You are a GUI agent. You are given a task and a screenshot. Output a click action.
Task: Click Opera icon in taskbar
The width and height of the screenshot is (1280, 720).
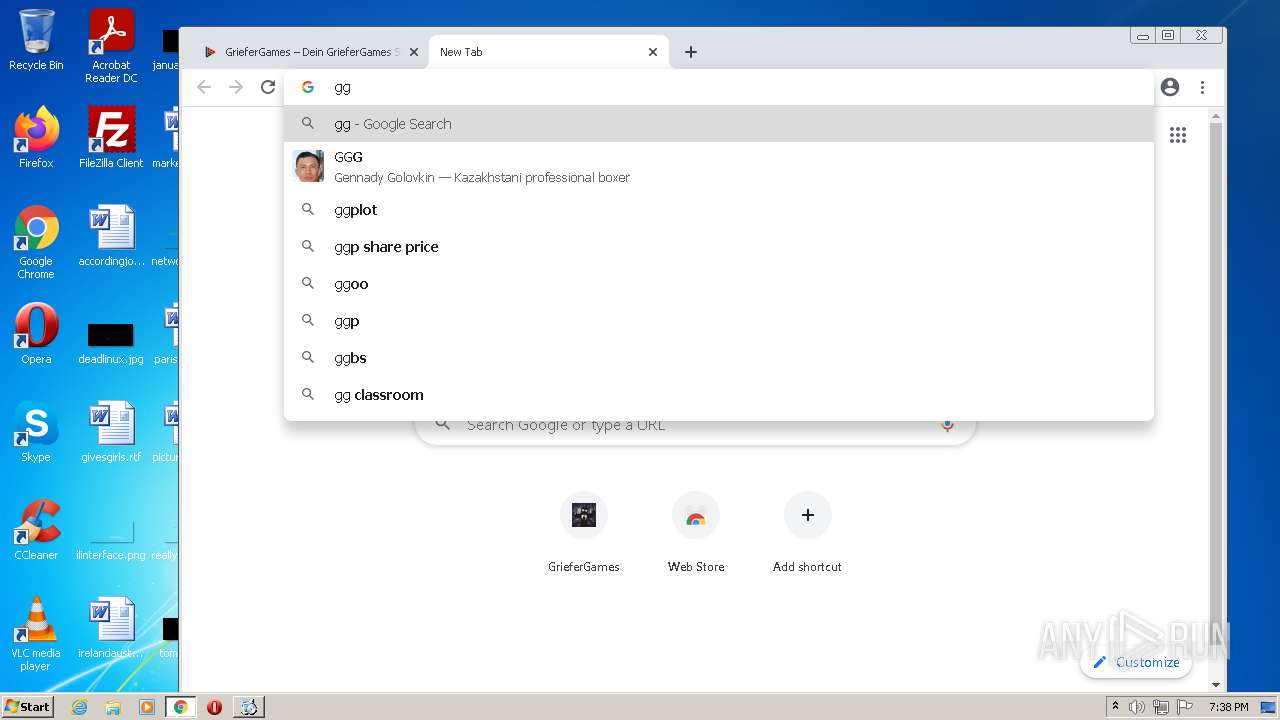click(x=214, y=707)
